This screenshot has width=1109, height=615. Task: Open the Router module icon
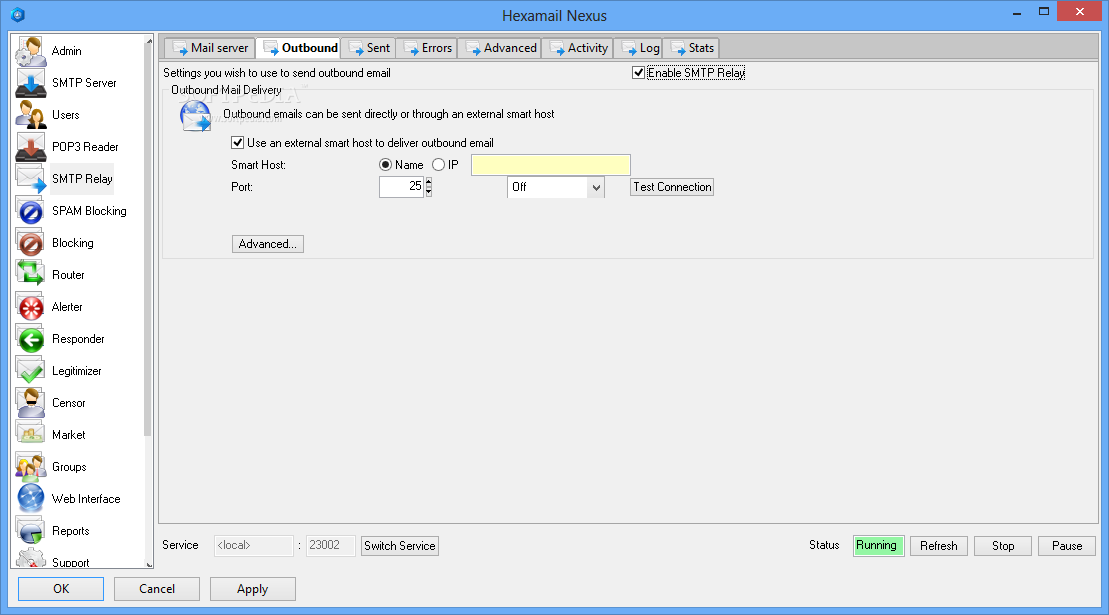30,274
